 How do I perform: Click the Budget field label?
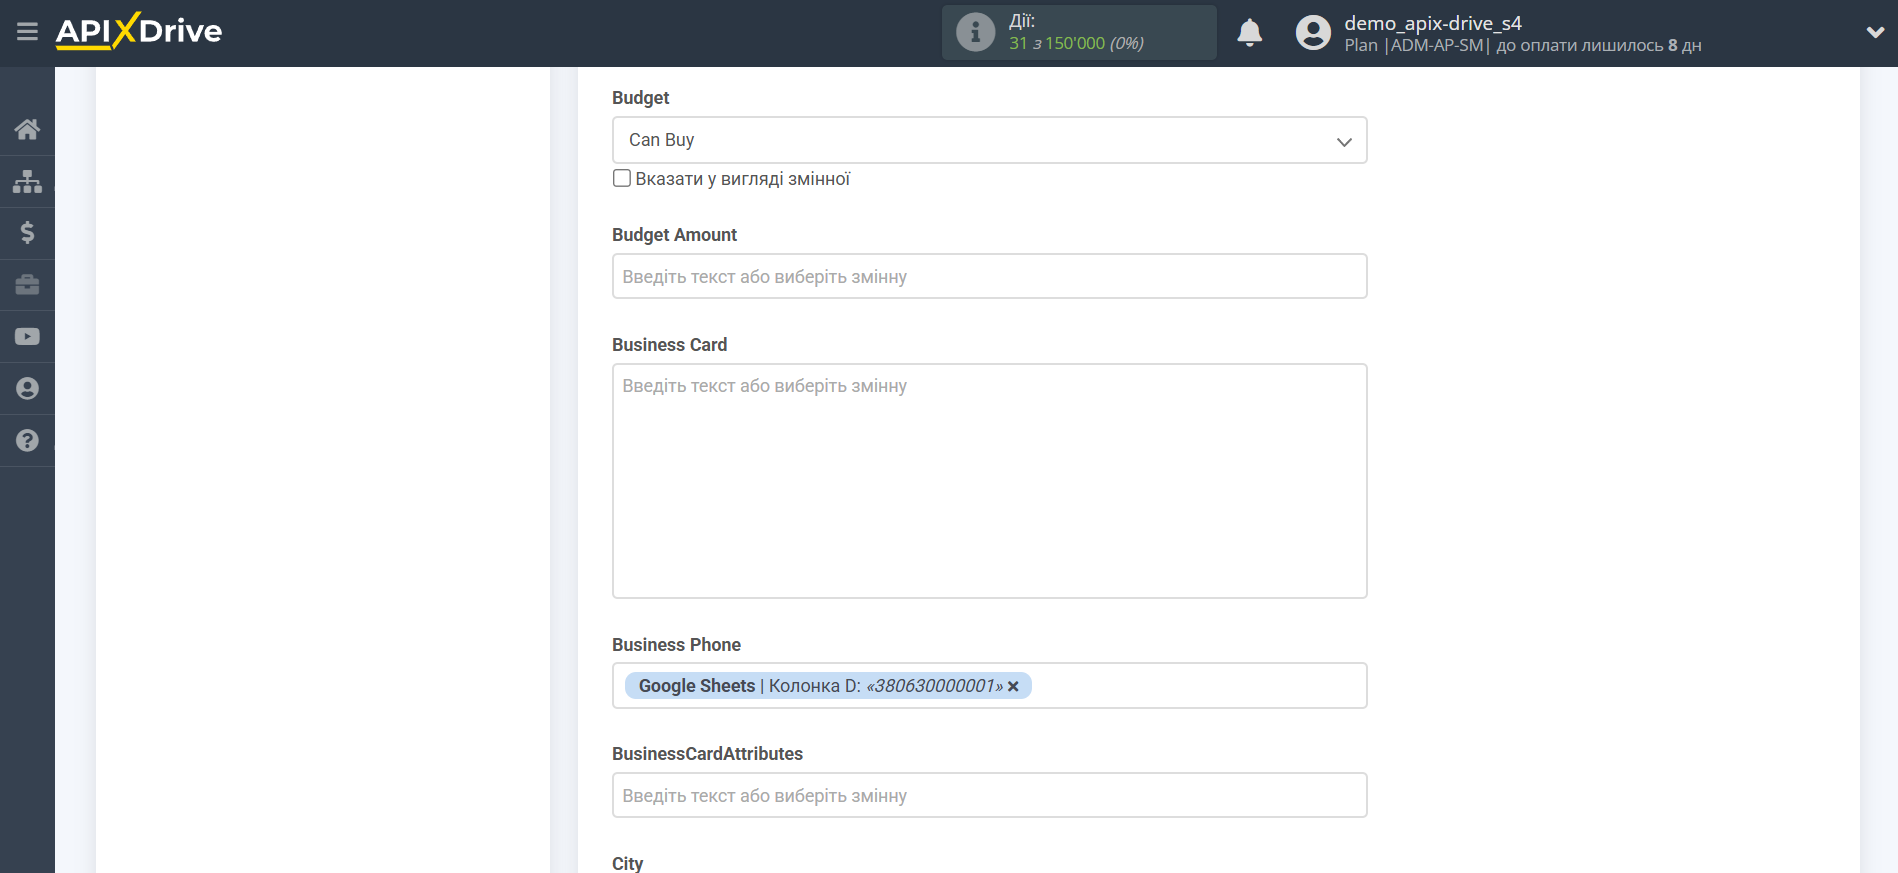coord(640,98)
